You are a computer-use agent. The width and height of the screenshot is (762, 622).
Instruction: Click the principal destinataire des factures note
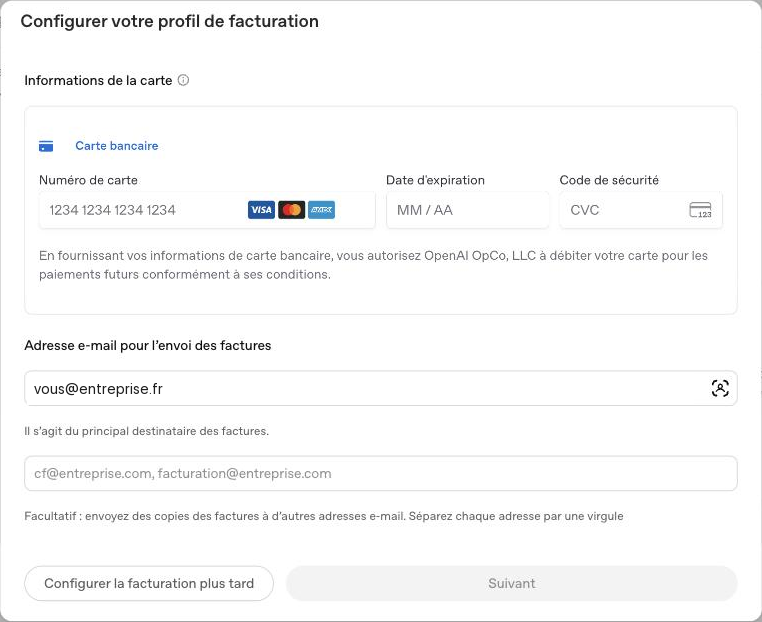146,431
